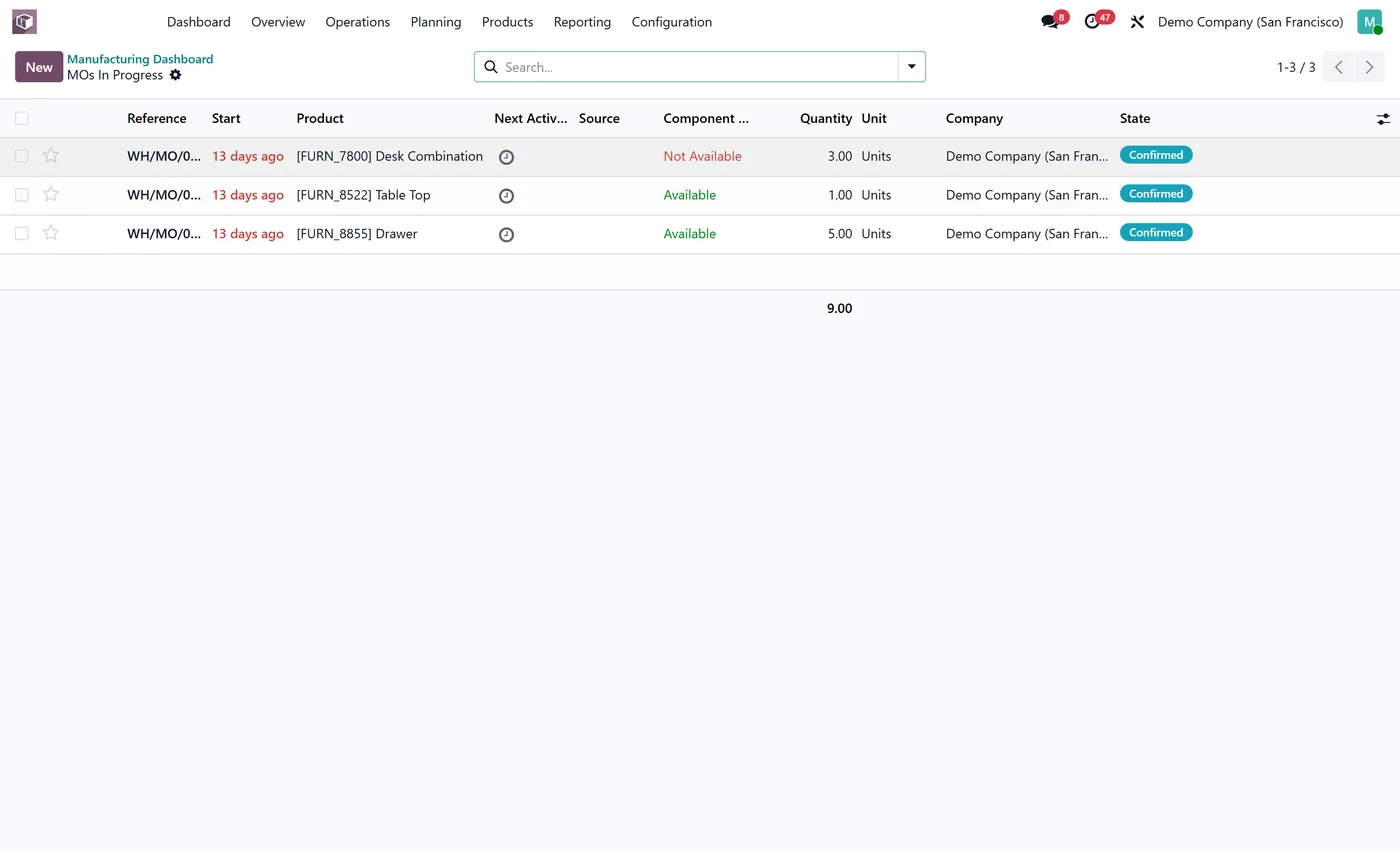Switch company via Demo Company (San Francisco)
This screenshot has height=851, width=1400.
(x=1250, y=22)
